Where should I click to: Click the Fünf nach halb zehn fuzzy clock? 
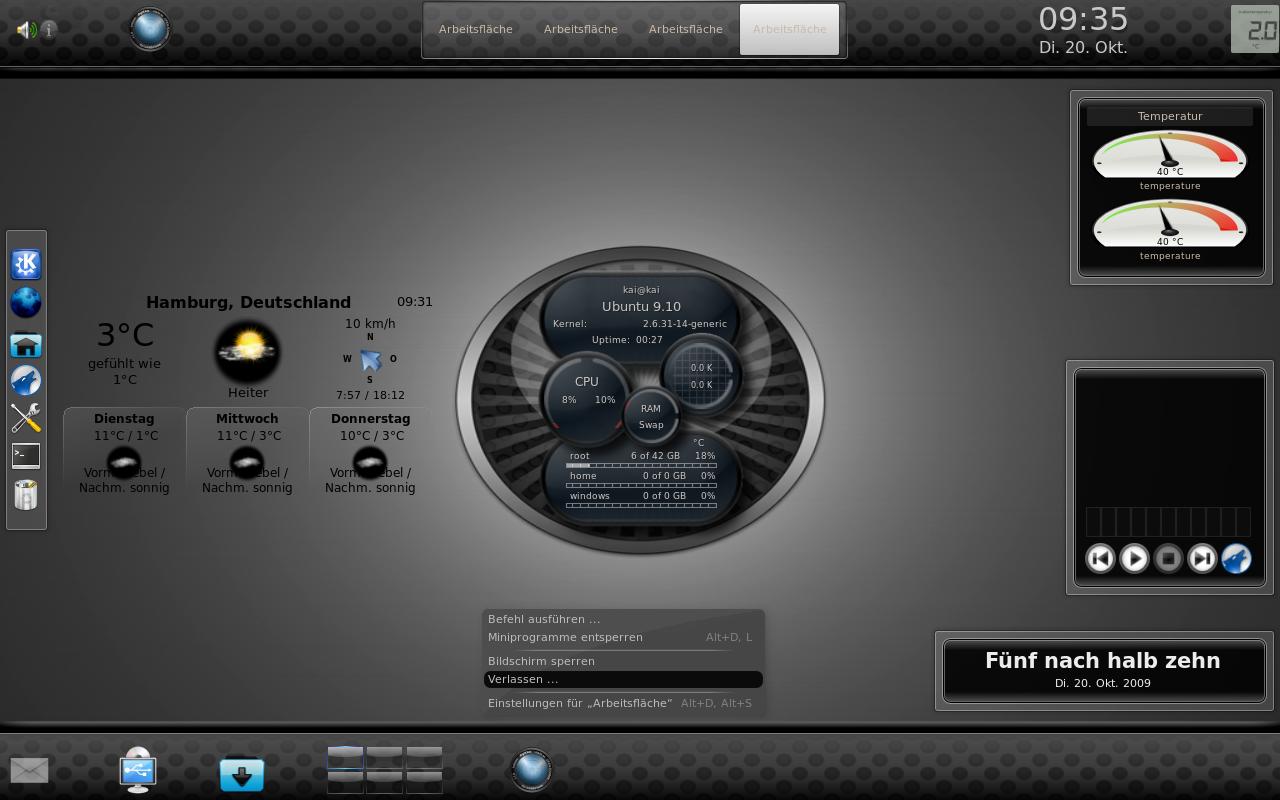(x=1102, y=661)
